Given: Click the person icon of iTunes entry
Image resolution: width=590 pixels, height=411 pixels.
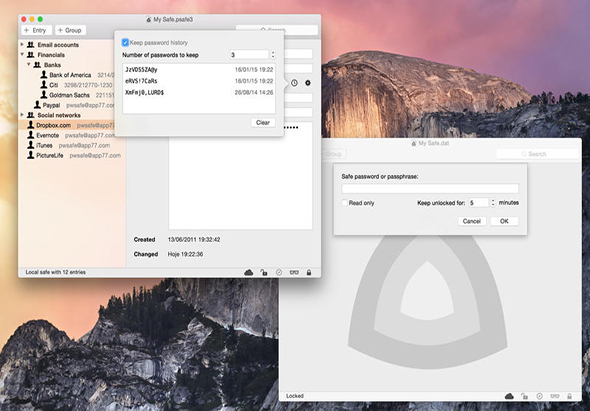Looking at the screenshot, I should tap(31, 145).
